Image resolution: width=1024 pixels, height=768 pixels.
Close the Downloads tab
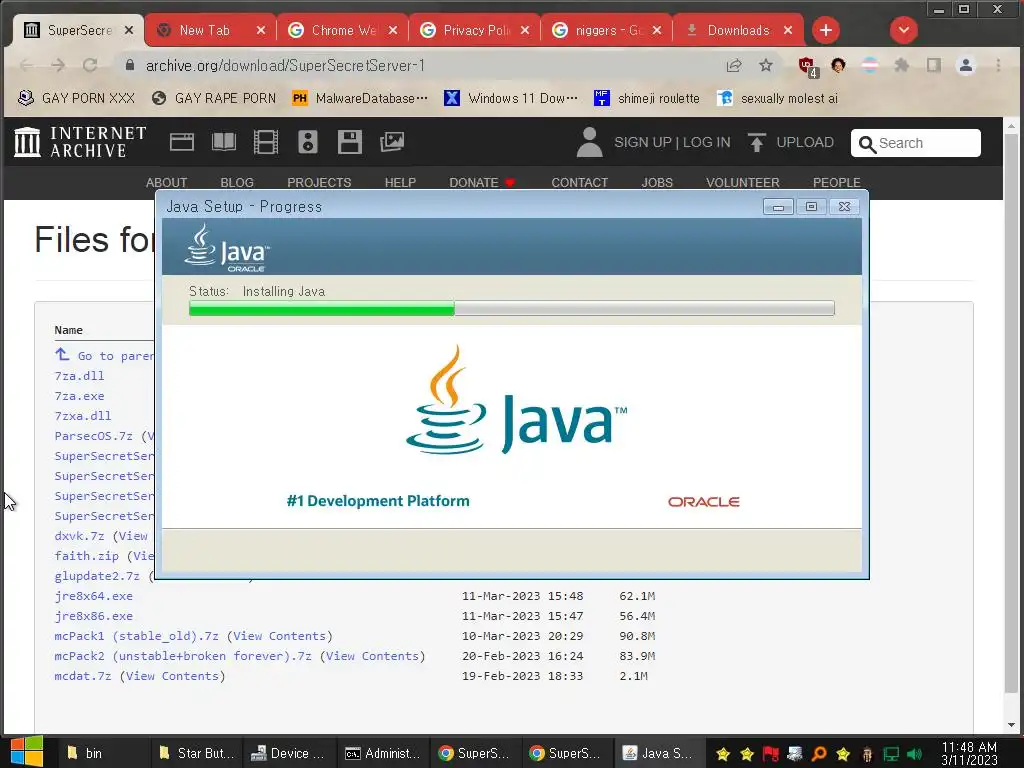tap(788, 30)
